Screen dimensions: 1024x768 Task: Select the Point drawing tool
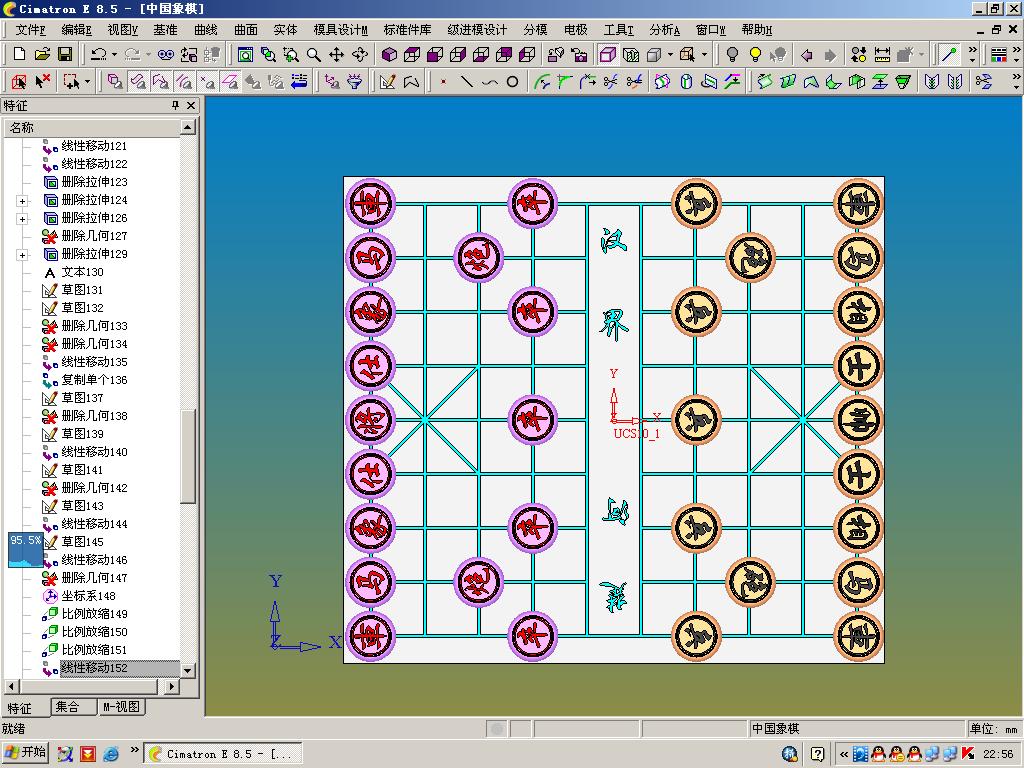(x=443, y=82)
